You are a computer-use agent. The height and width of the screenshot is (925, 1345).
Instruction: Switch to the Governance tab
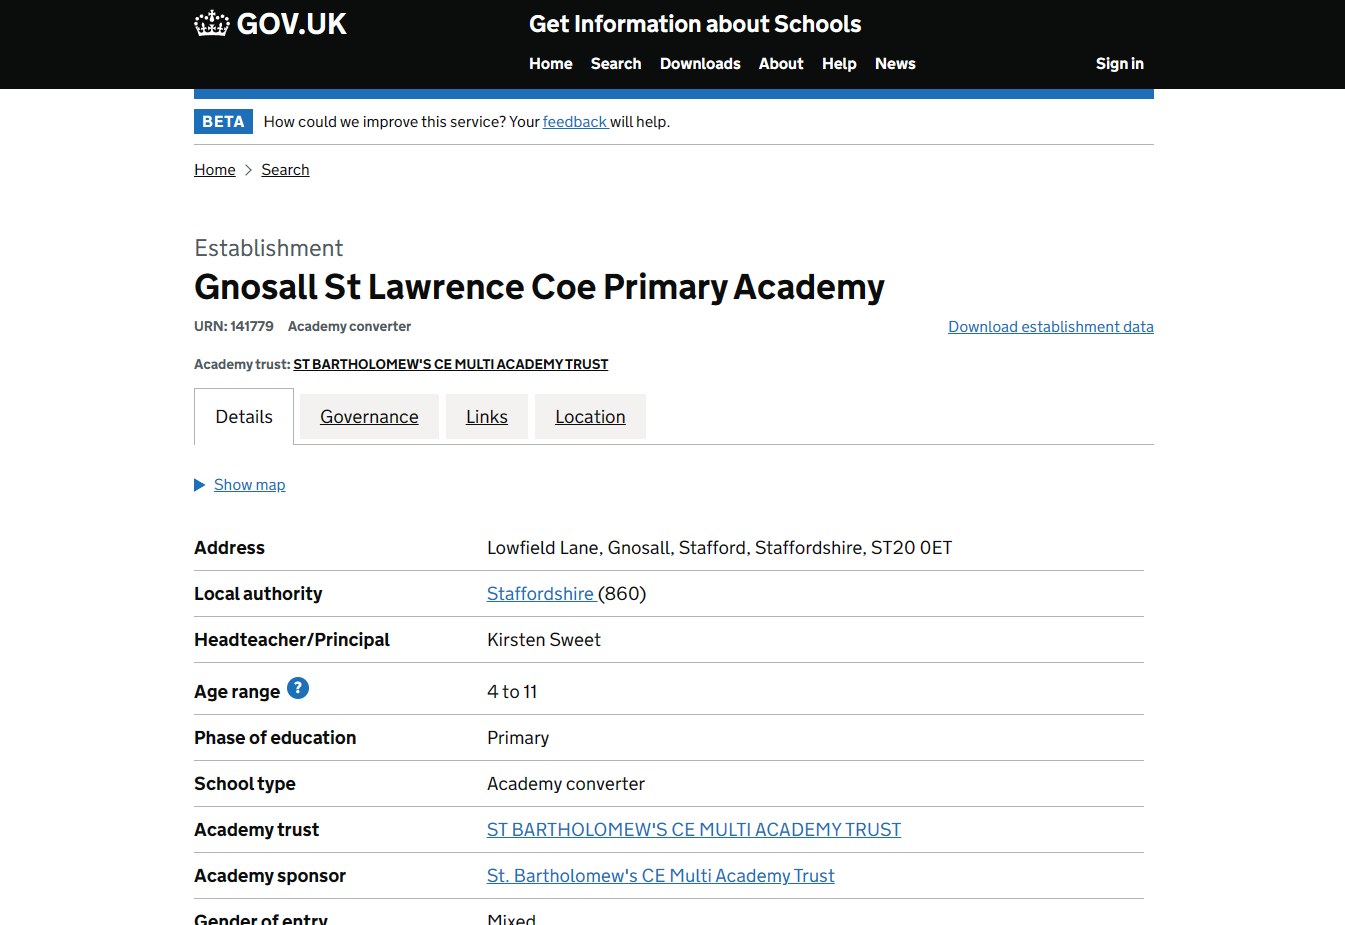click(x=369, y=416)
